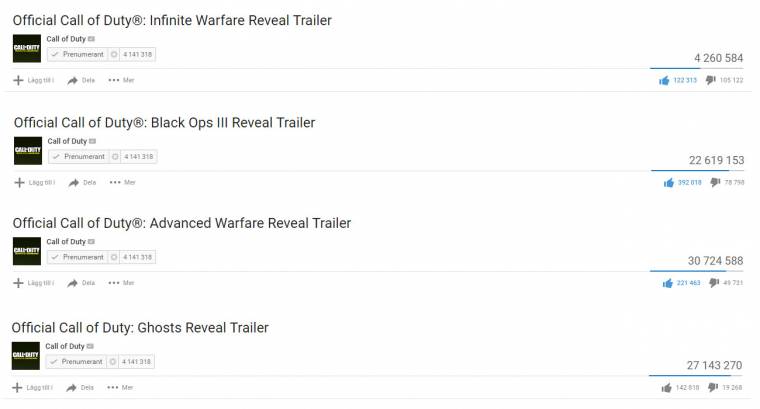
Task: Share the Ghosts trailer with Dela
Action: [80, 388]
